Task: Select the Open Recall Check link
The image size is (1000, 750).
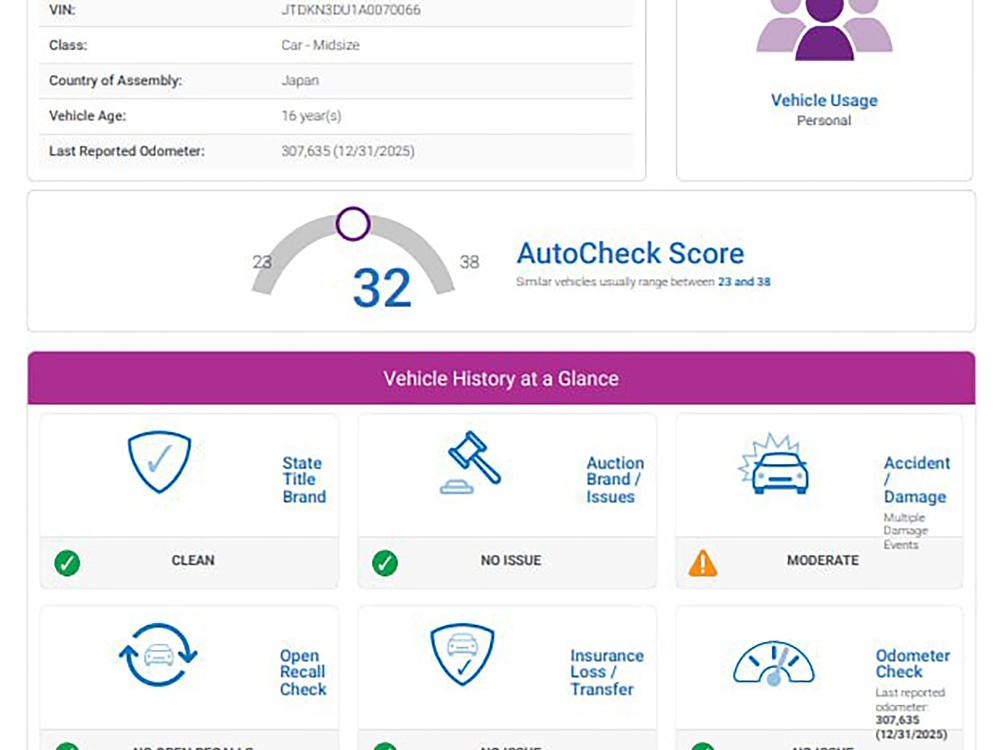Action: click(x=302, y=672)
